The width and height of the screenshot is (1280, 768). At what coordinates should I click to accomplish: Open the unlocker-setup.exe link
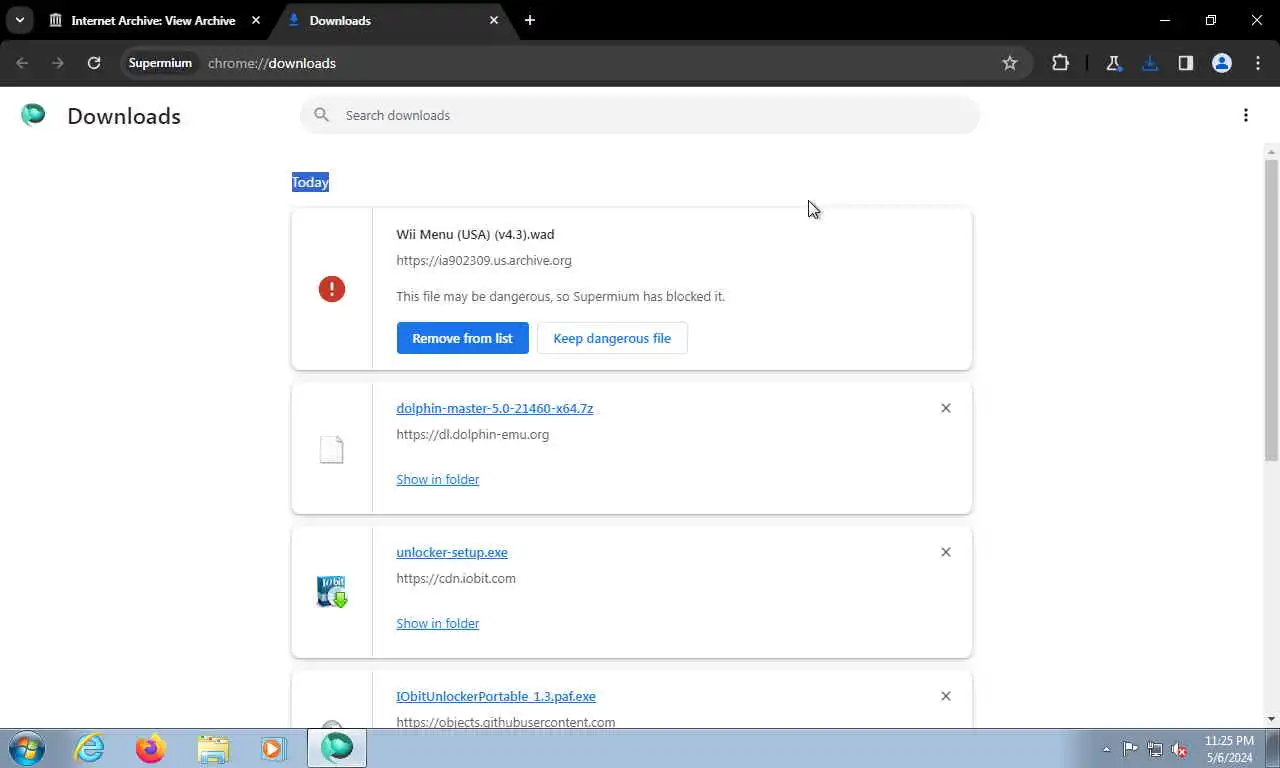tap(452, 552)
